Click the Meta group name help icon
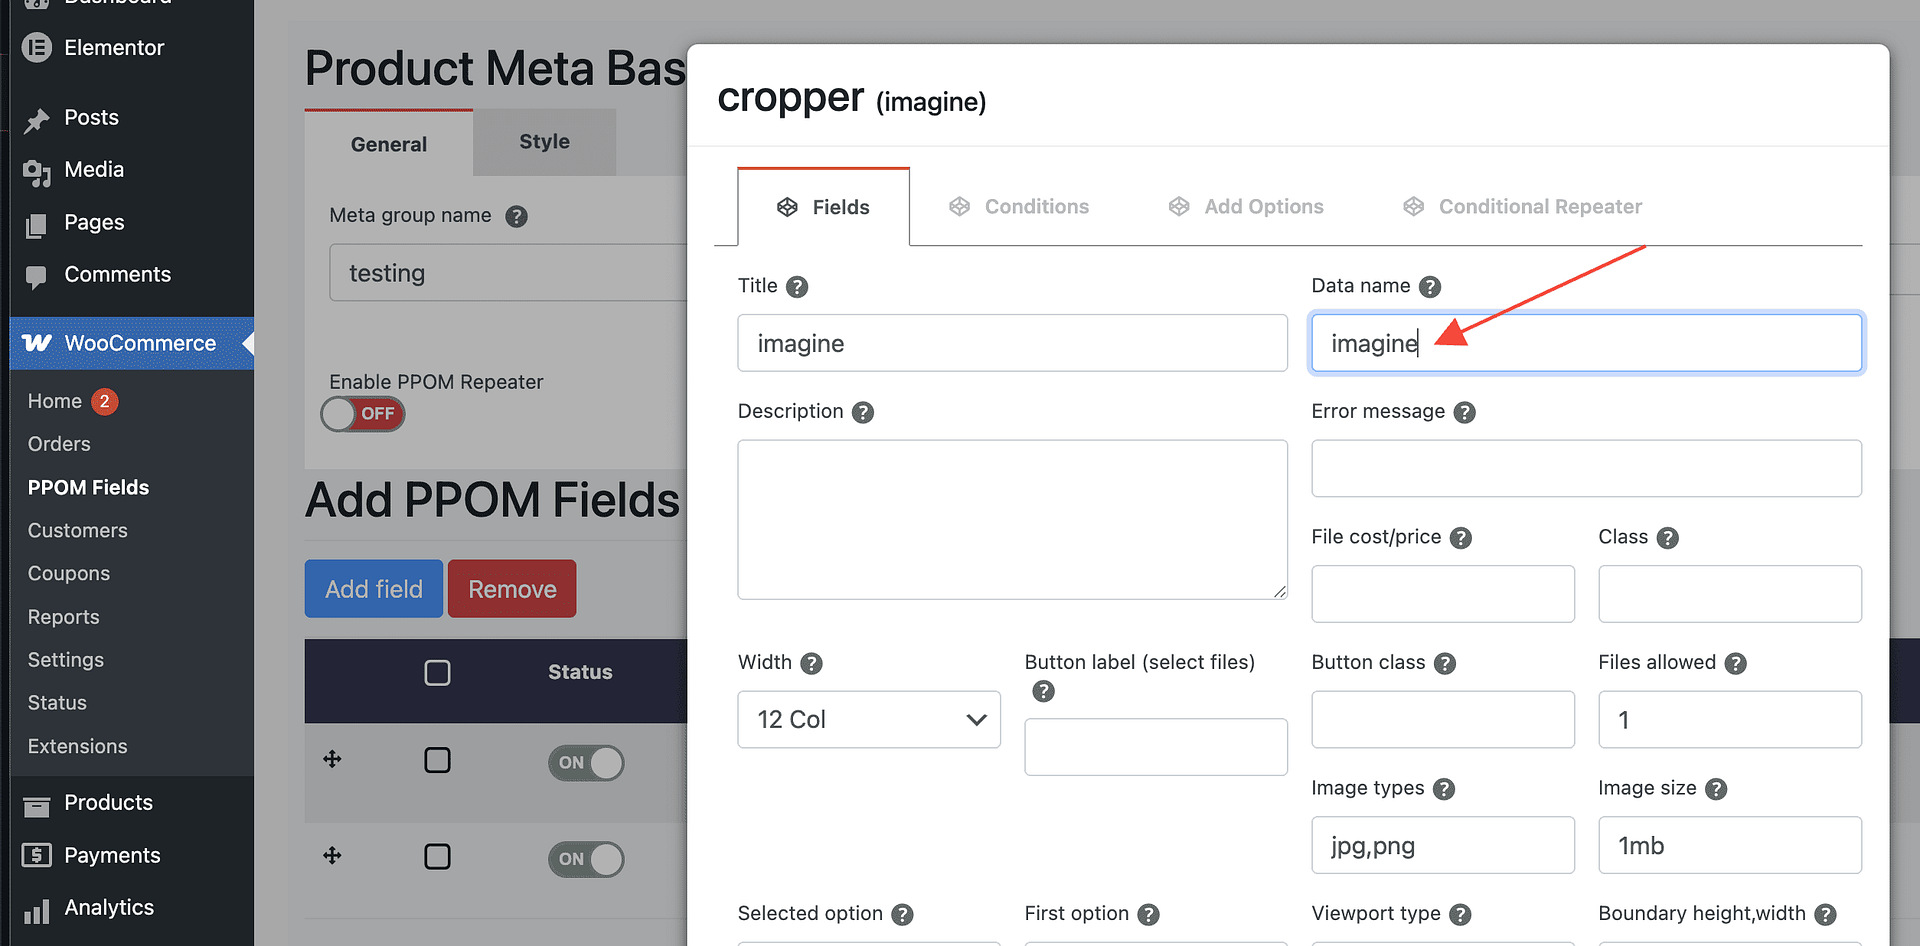 [516, 216]
